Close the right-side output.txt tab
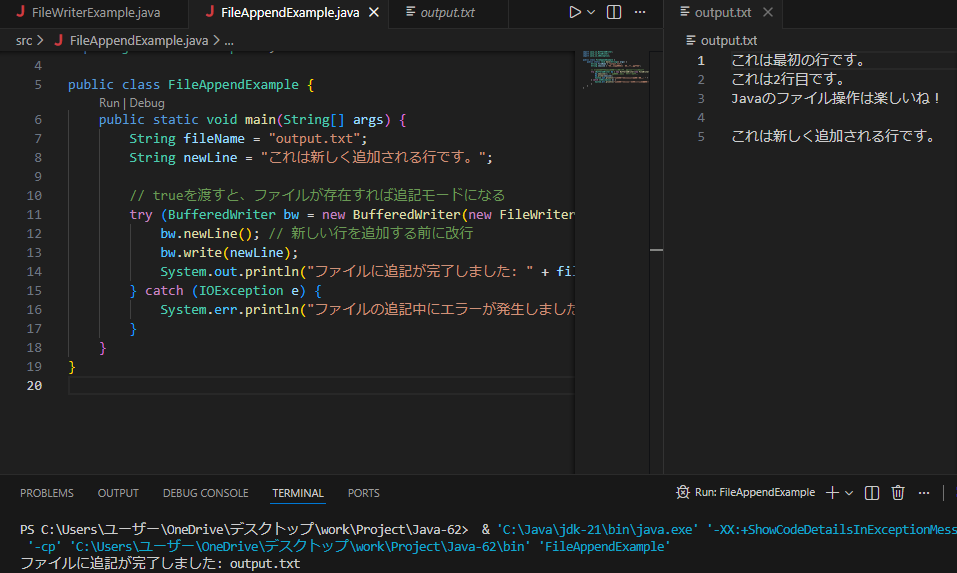This screenshot has height=573, width=957. (768, 13)
